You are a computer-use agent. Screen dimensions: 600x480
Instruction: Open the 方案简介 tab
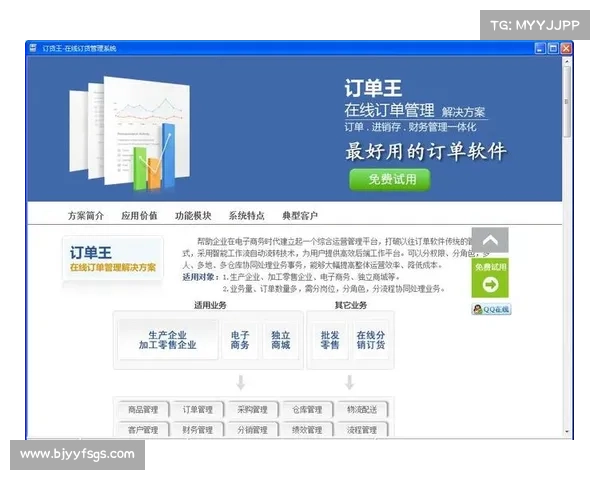click(86, 216)
